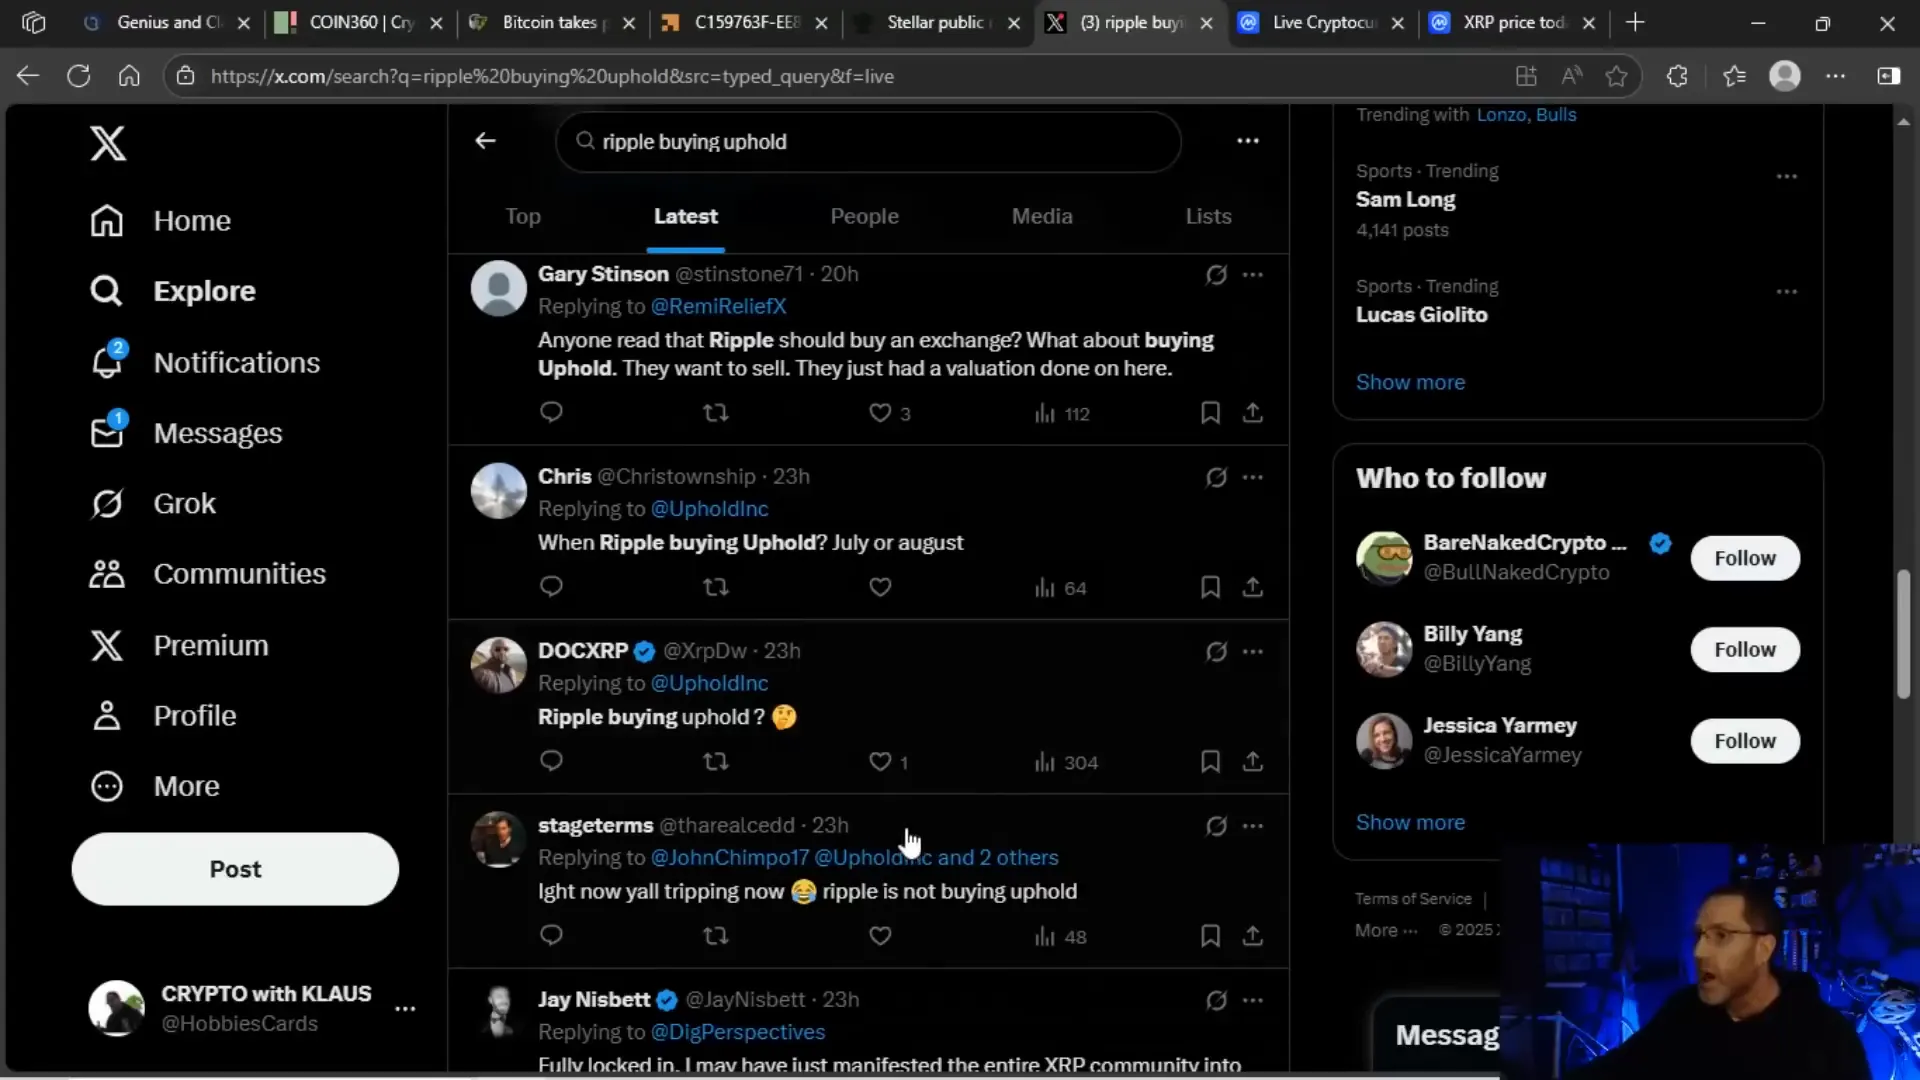
Task: Bookmark stageterms's post
Action: point(1210,935)
